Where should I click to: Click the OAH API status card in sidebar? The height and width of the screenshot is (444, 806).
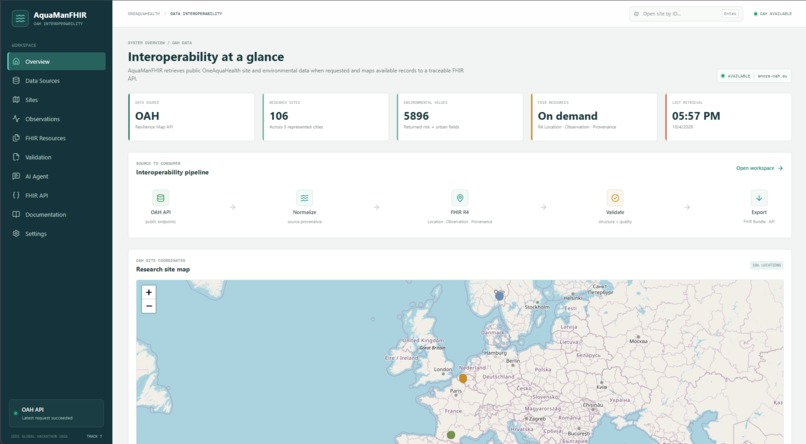(x=57, y=413)
